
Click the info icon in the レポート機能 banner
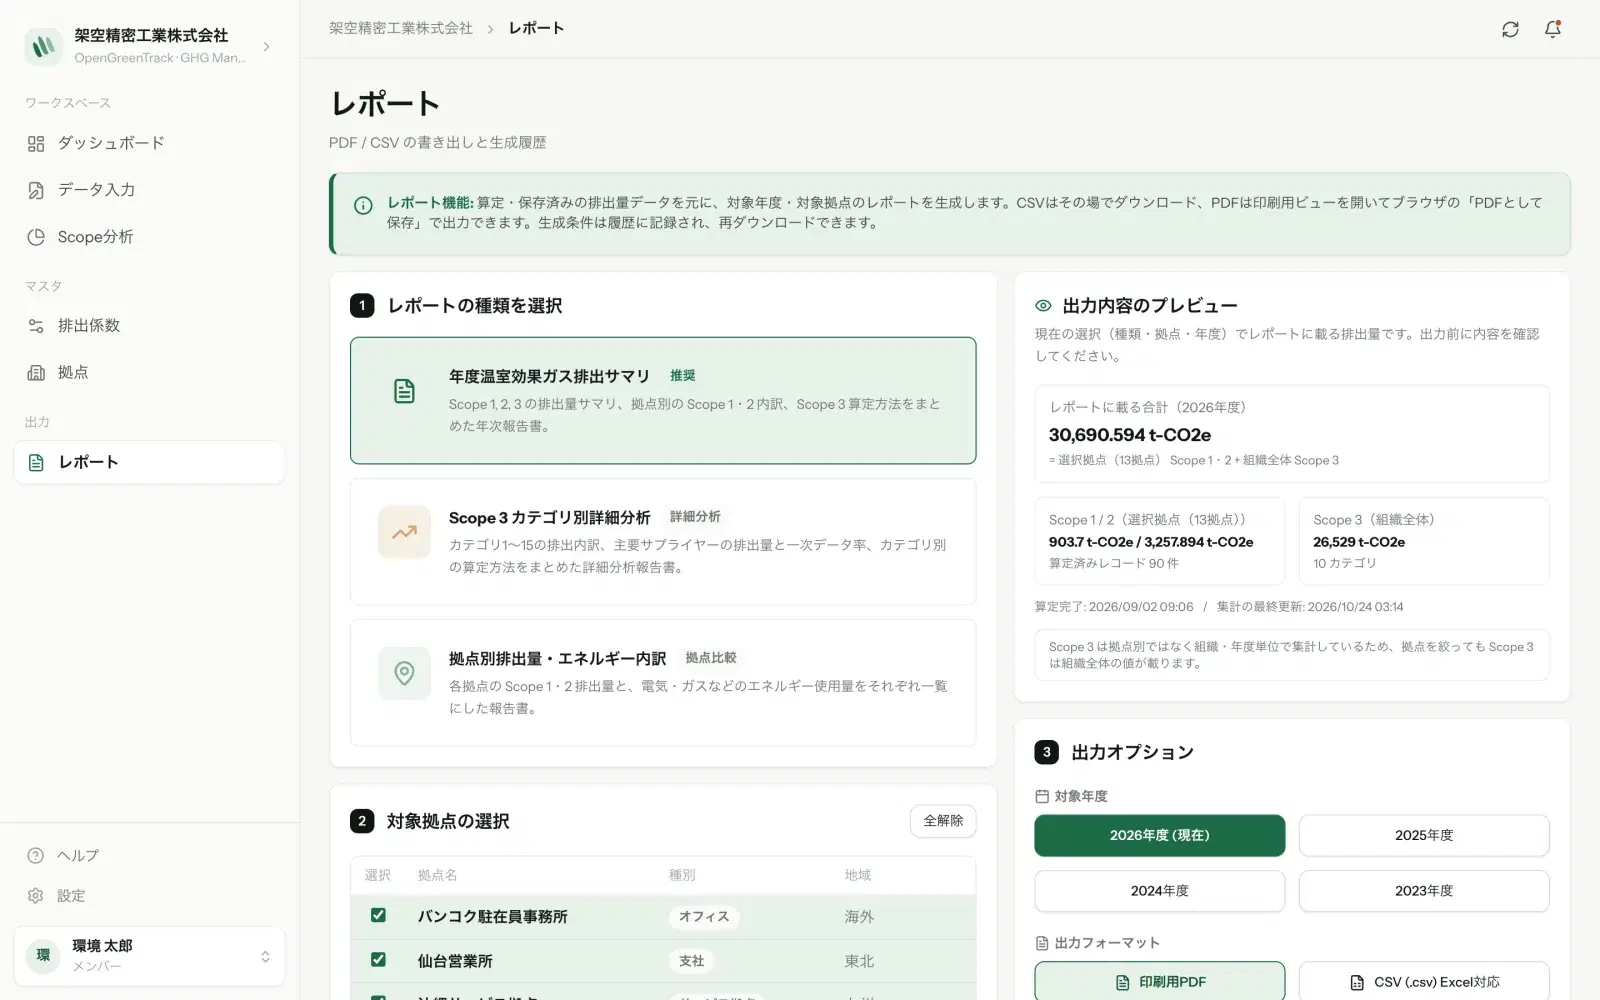pyautogui.click(x=363, y=206)
